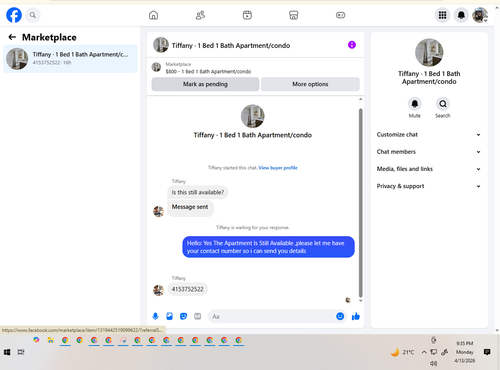Open the Facebook logo home link
The image size is (500, 370).
click(14, 15)
